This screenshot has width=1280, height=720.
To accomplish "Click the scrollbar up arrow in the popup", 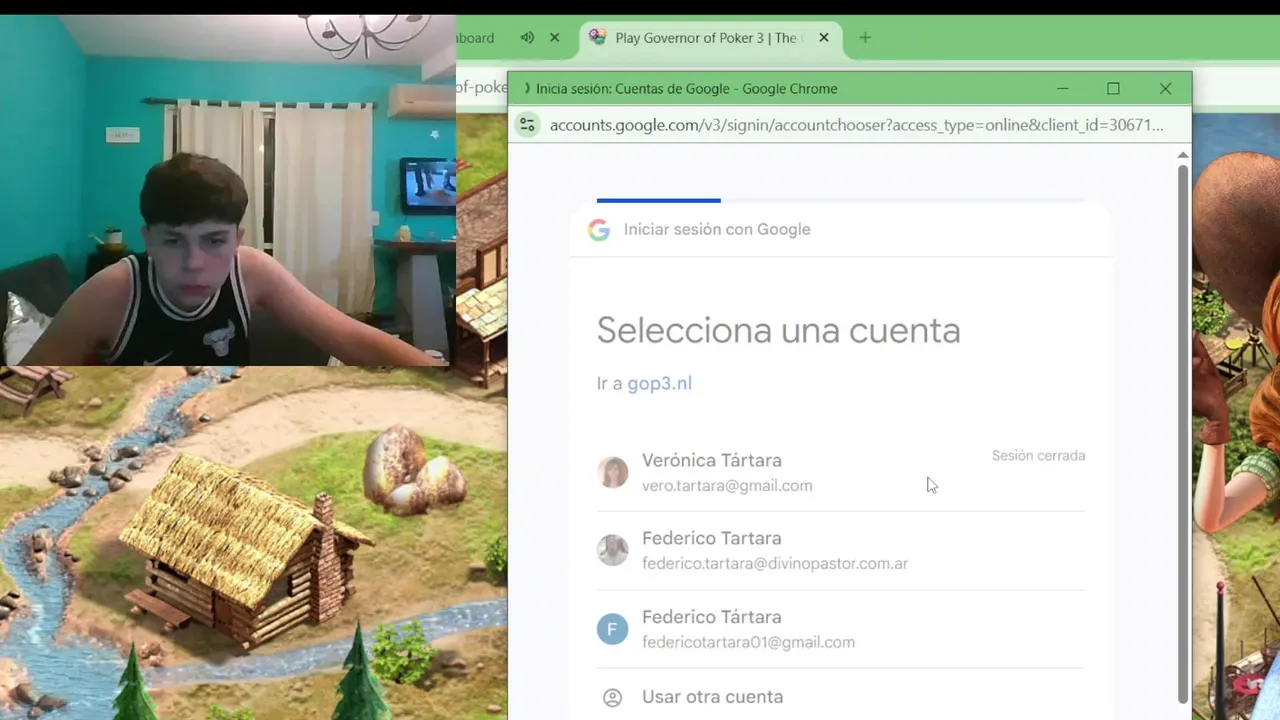I will point(1183,155).
